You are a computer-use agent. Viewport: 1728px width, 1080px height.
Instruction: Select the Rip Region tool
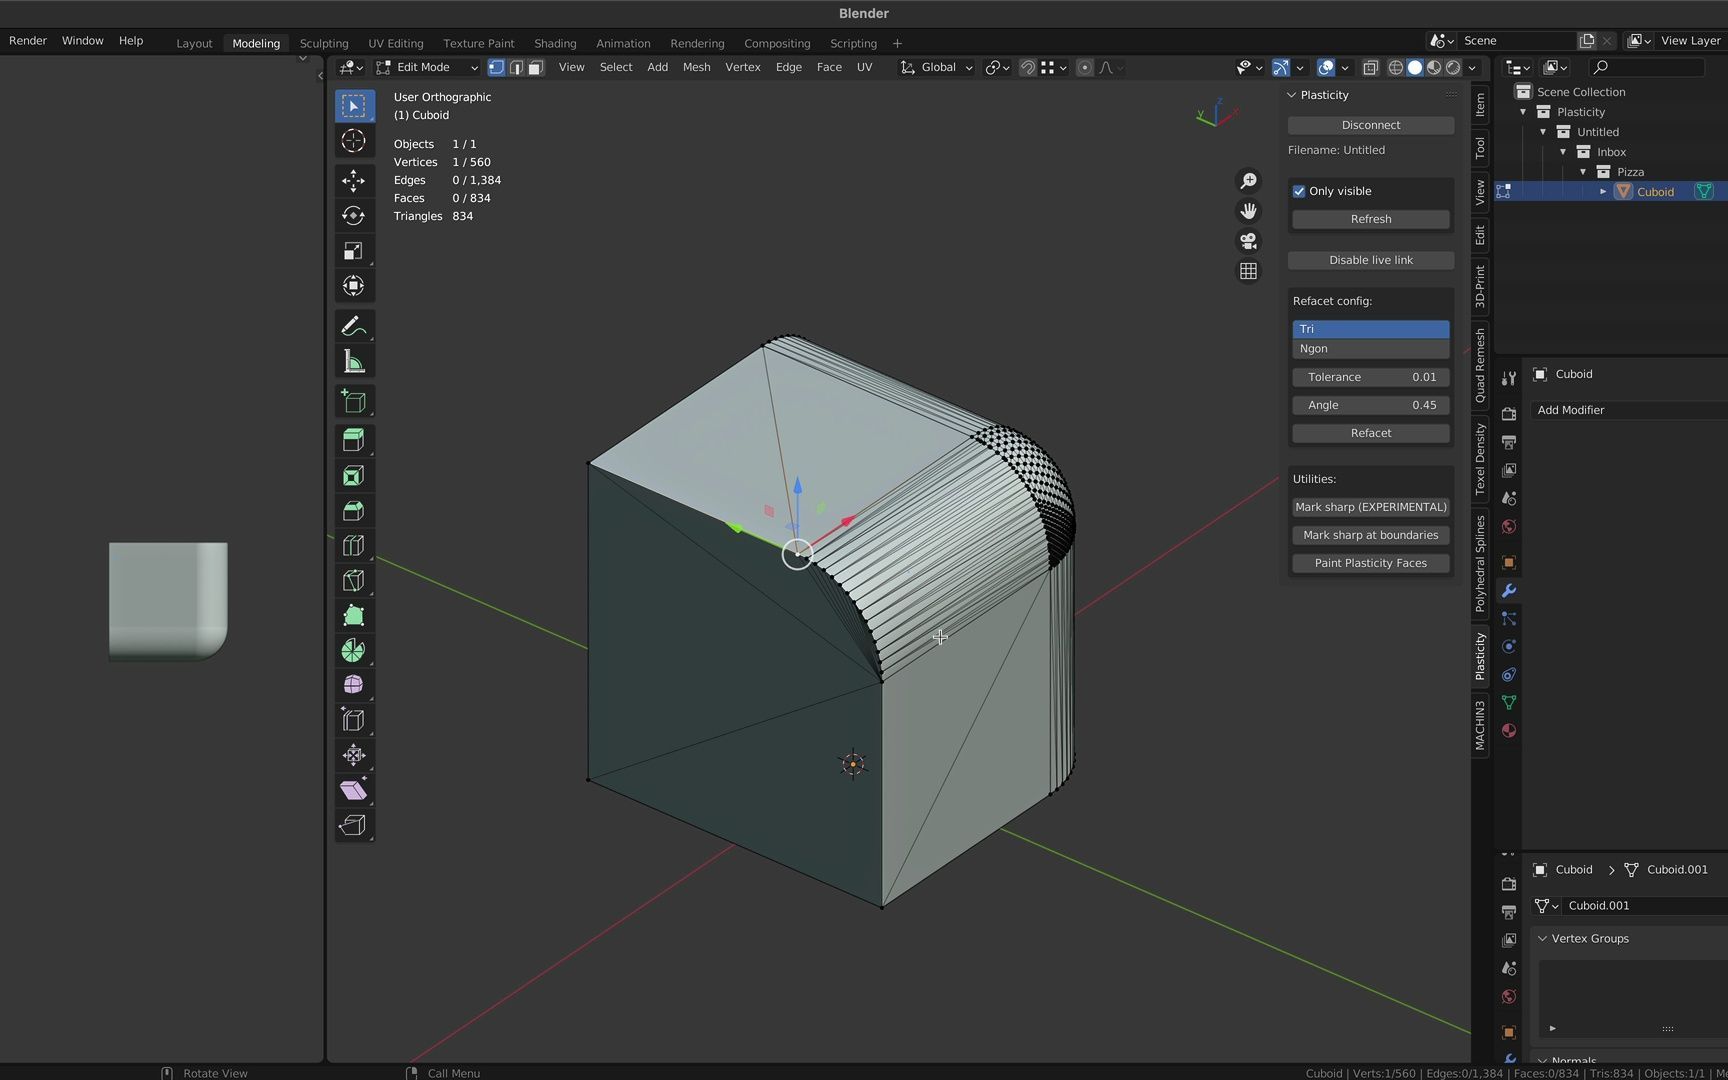(x=353, y=825)
